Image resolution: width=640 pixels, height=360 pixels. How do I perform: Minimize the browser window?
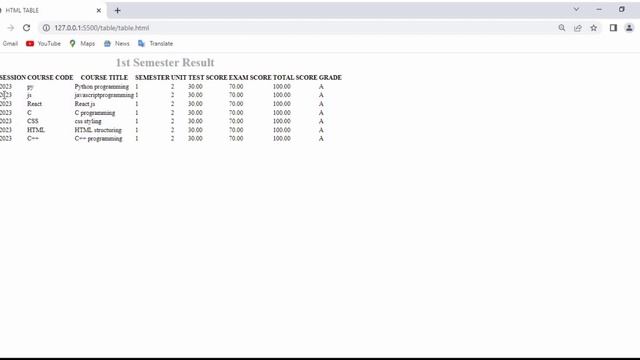point(599,9)
